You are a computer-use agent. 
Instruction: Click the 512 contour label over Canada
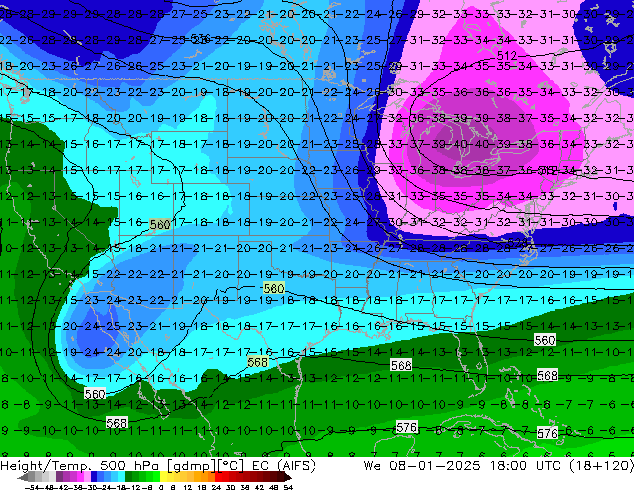point(507,55)
